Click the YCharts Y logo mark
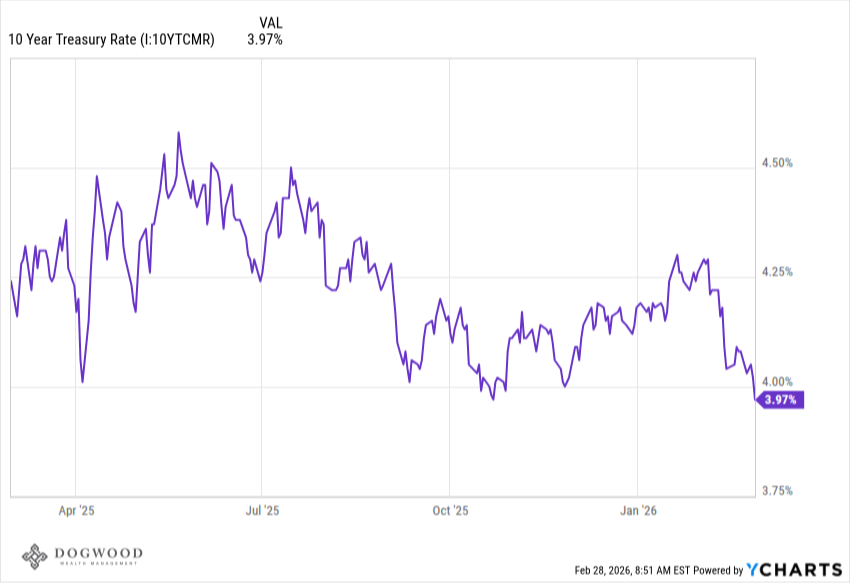 (x=754, y=569)
